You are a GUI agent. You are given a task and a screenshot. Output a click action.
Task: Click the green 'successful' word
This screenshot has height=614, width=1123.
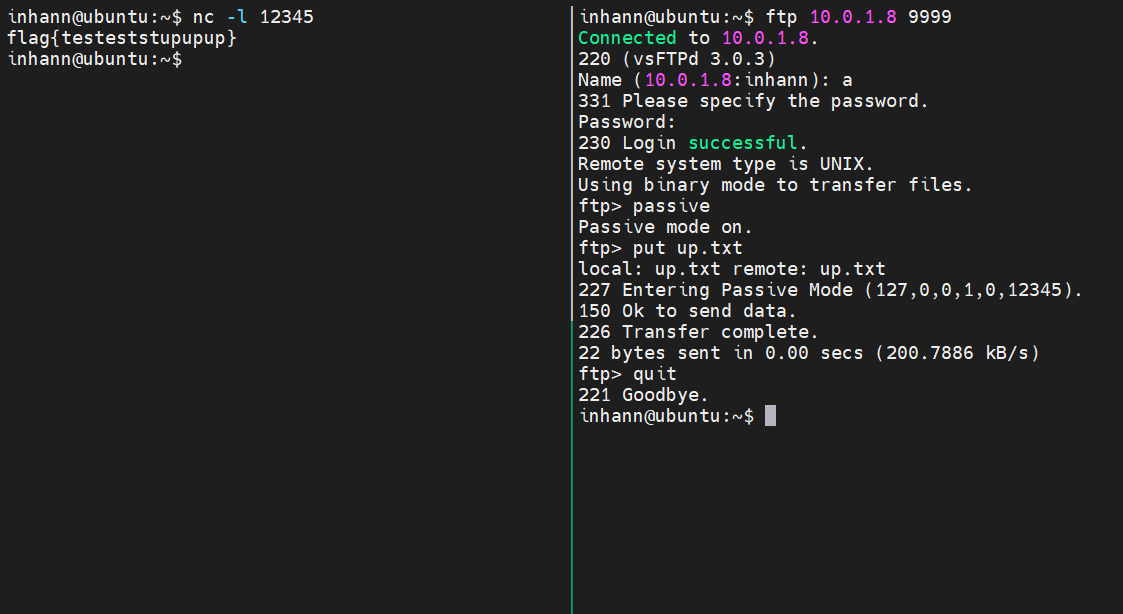742,143
